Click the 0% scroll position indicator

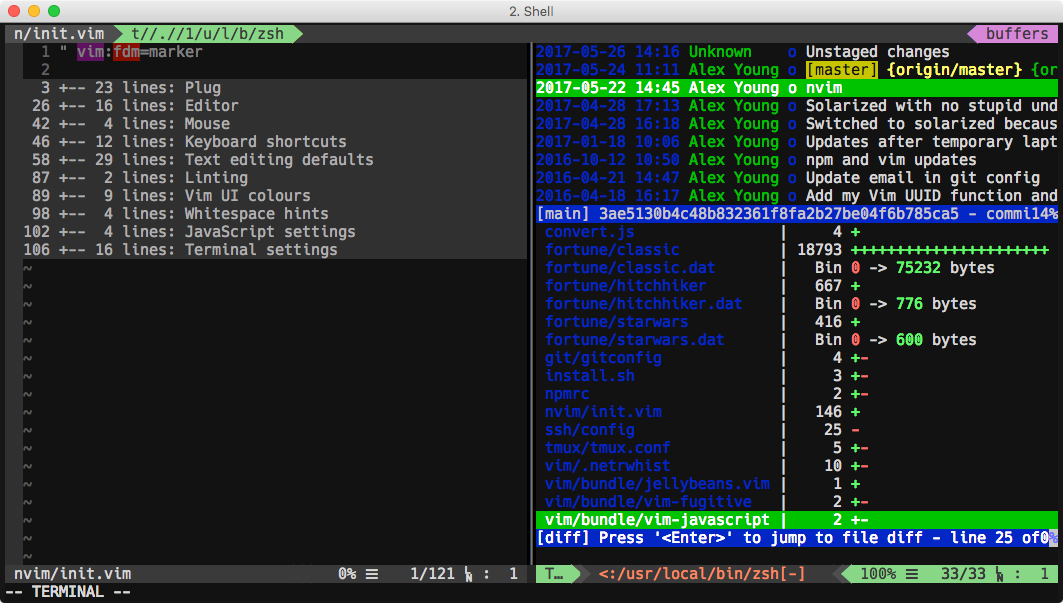(x=345, y=573)
